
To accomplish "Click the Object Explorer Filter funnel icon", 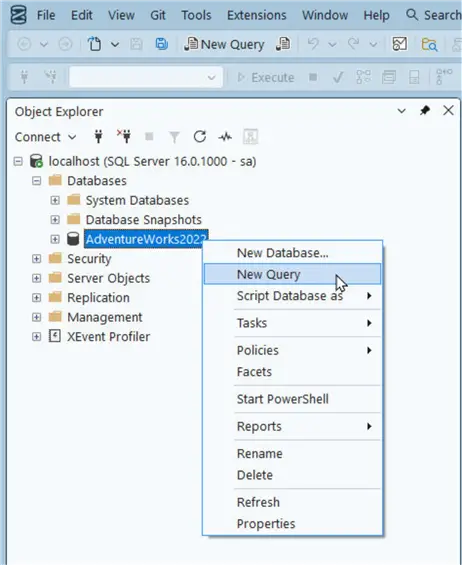I will (x=174, y=137).
